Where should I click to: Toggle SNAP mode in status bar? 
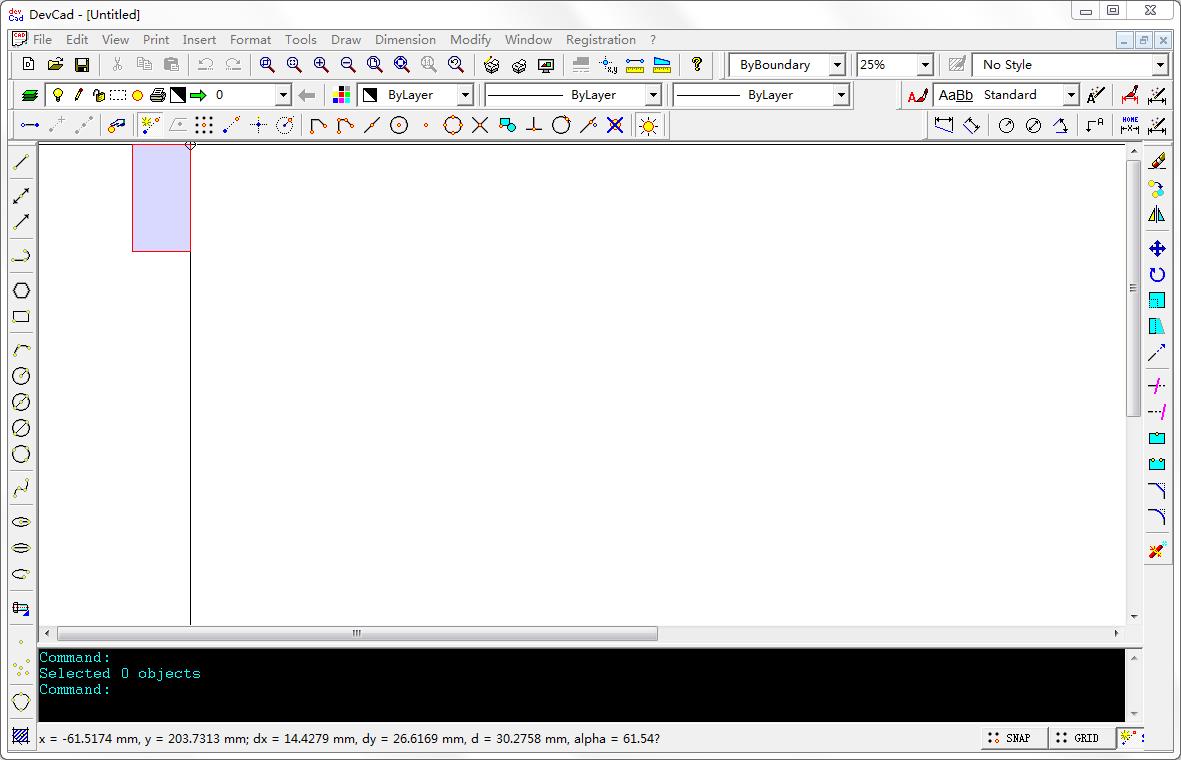pyautogui.click(x=1010, y=738)
